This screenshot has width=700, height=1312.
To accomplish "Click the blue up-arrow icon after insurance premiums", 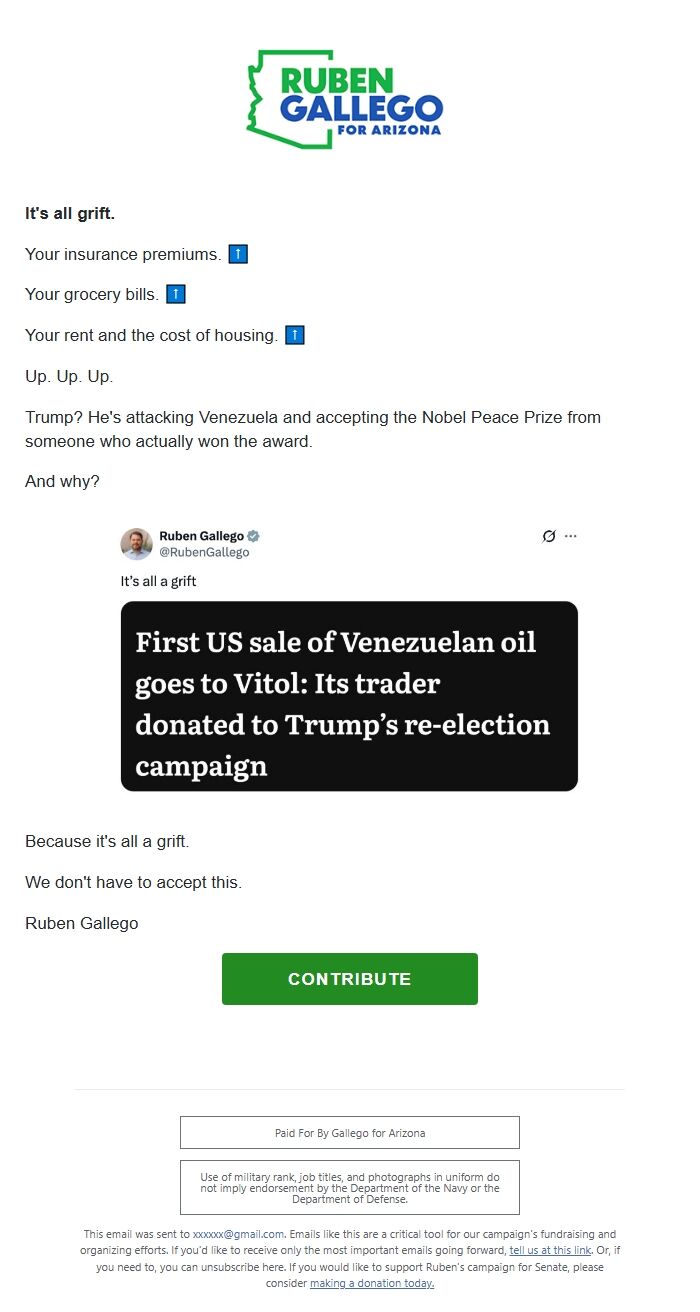I will [237, 254].
